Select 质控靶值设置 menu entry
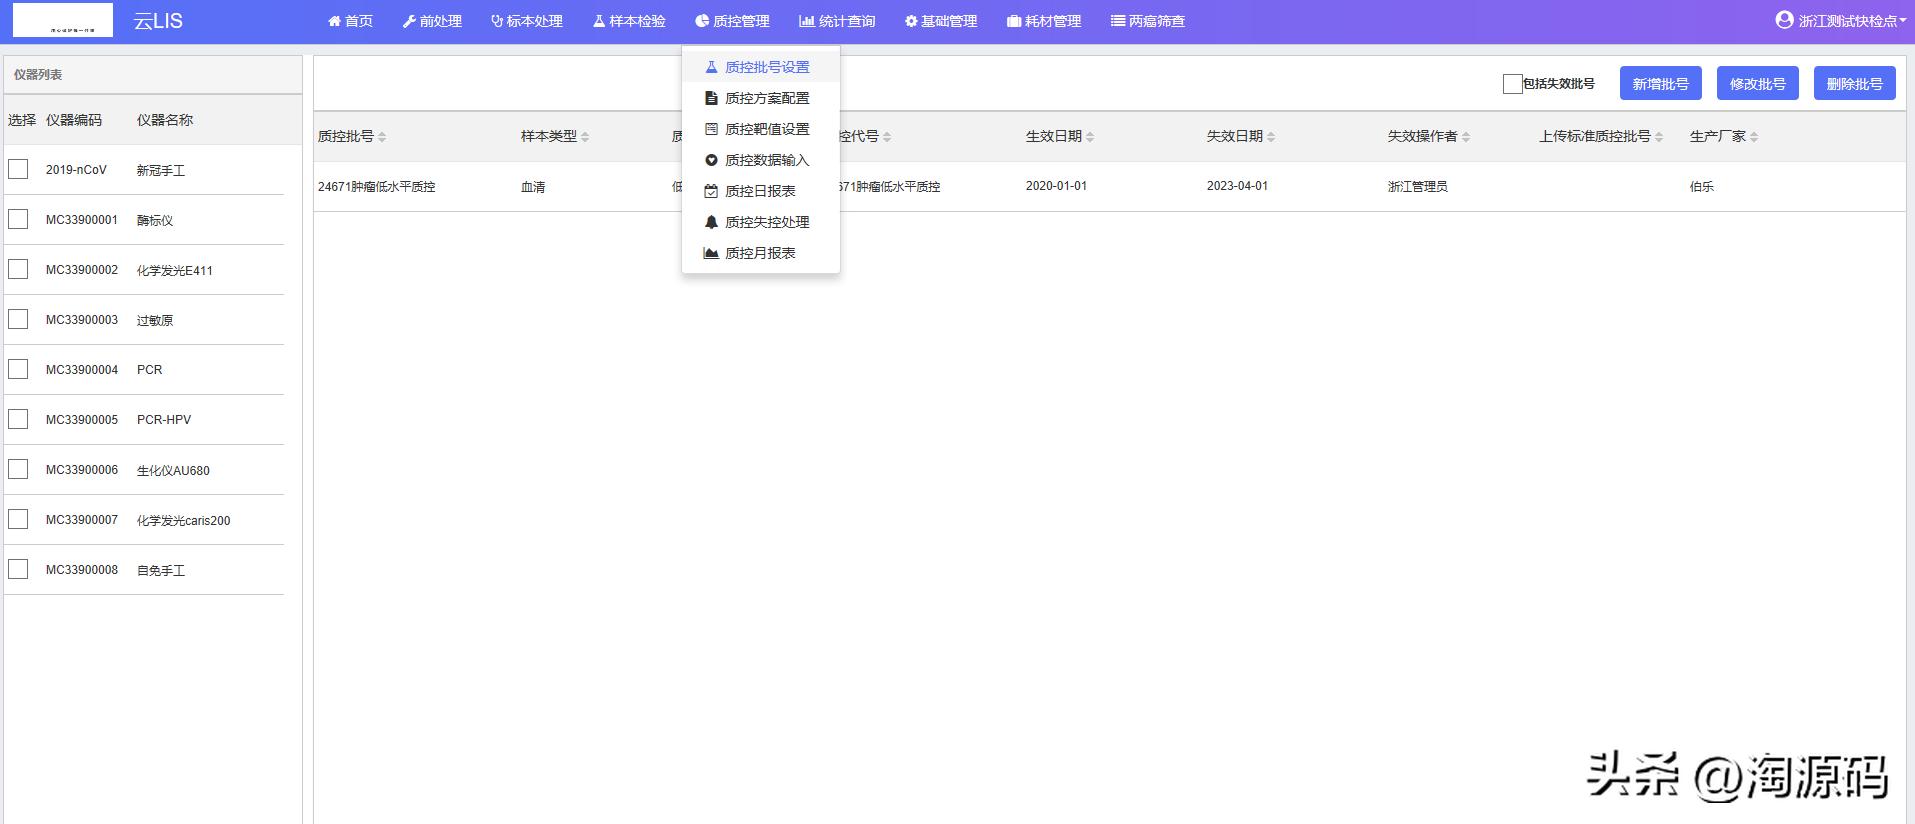Image resolution: width=1915 pixels, height=824 pixels. coord(760,129)
